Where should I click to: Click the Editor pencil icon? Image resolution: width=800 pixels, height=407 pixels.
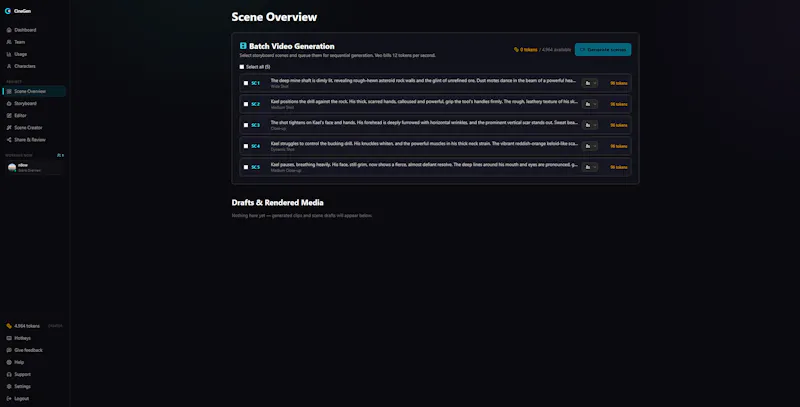click(9, 116)
